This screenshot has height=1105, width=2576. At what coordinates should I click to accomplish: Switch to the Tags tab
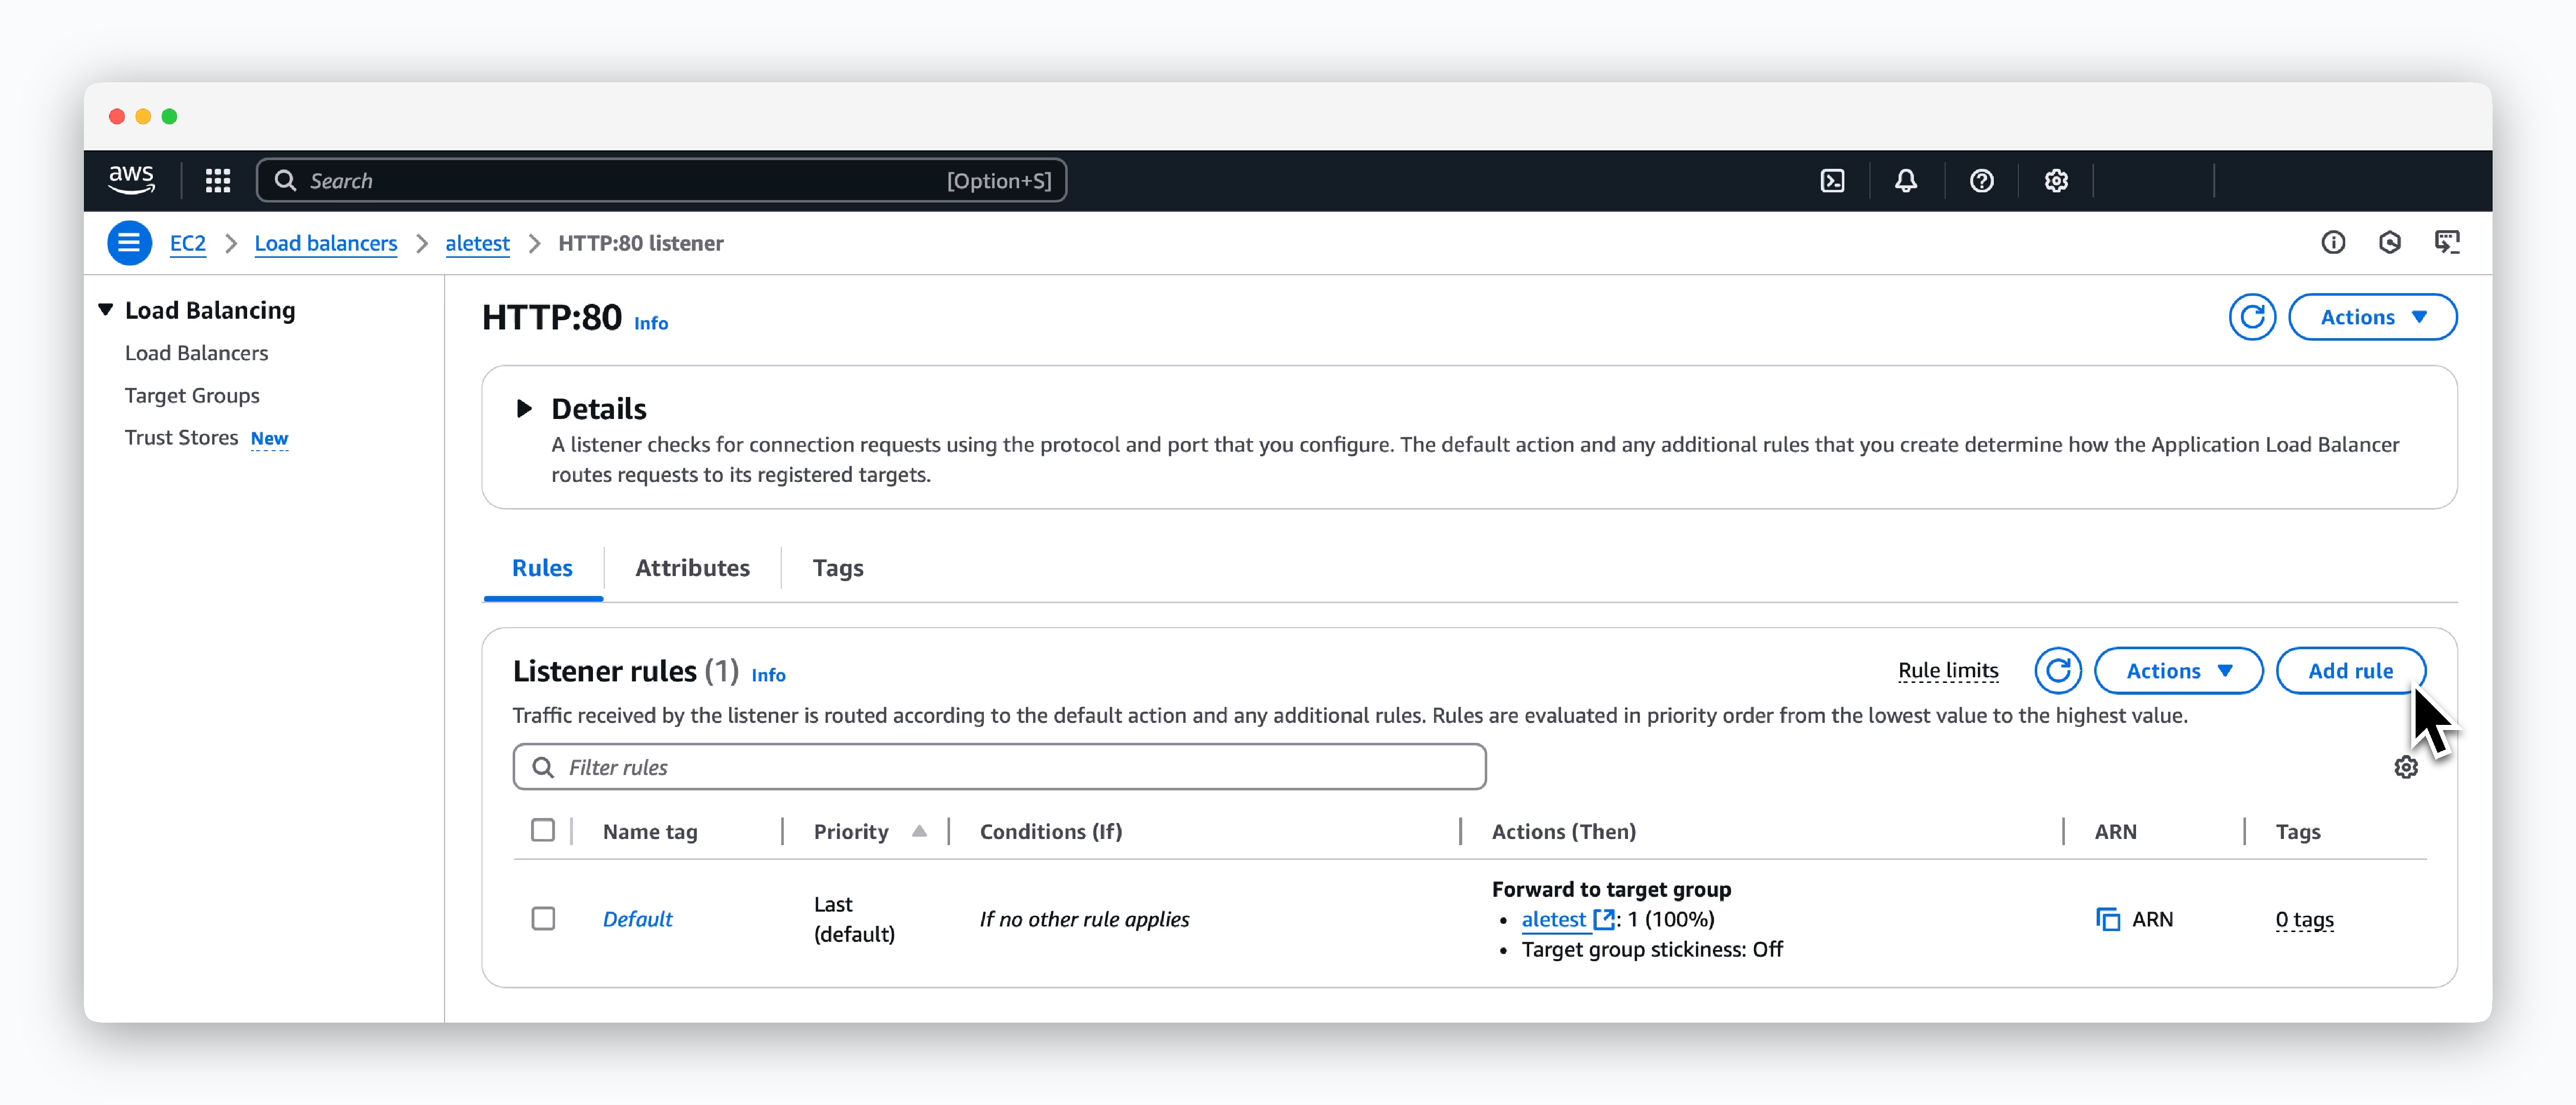pos(837,568)
